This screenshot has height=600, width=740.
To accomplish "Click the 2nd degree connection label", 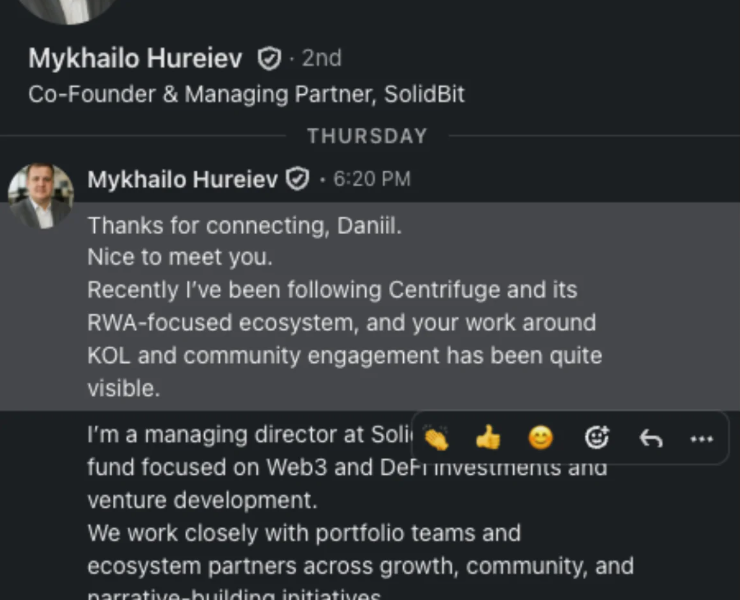I will click(x=321, y=59).
